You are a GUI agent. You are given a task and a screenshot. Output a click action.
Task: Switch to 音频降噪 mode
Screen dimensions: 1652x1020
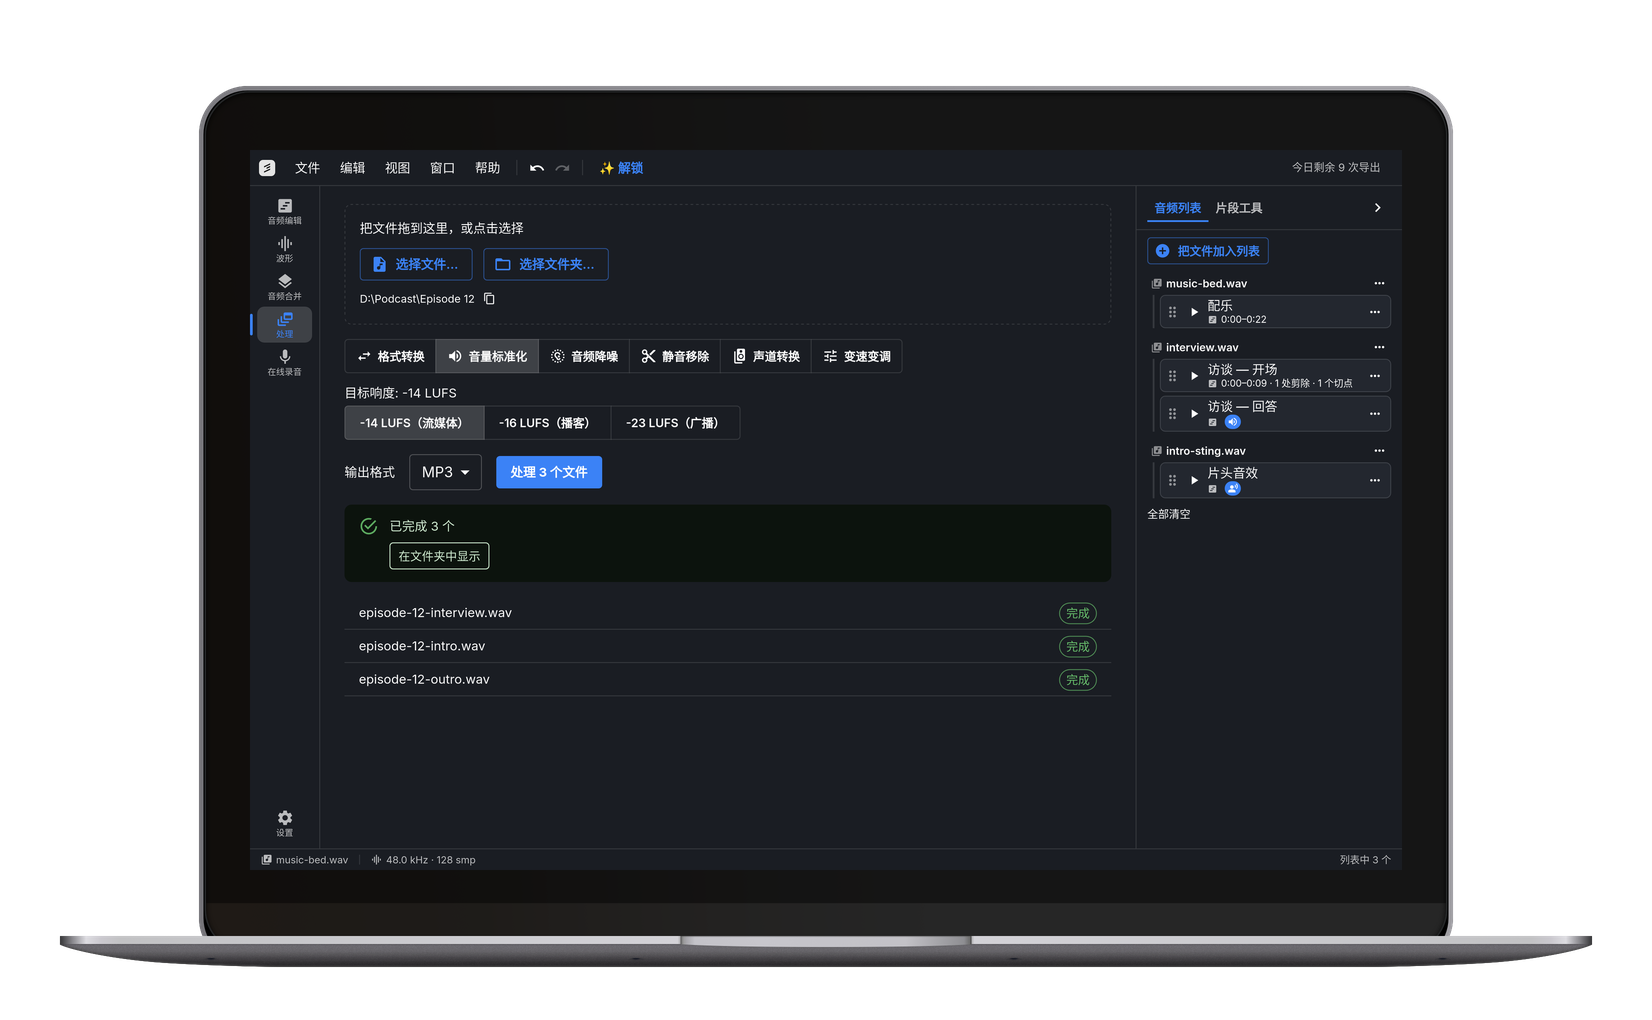pos(585,357)
